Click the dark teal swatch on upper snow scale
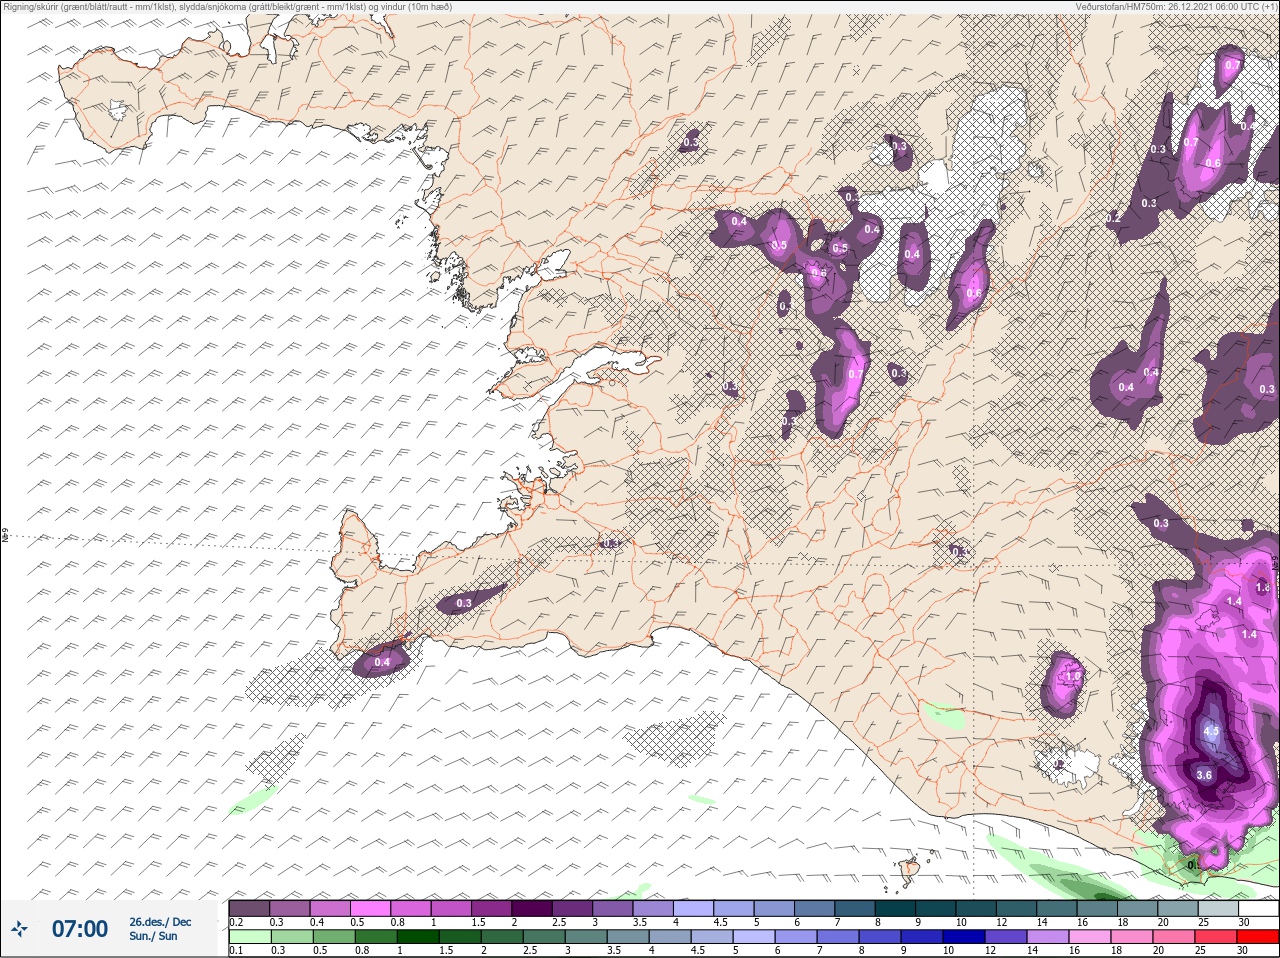Image resolution: width=1280 pixels, height=958 pixels. tap(895, 907)
